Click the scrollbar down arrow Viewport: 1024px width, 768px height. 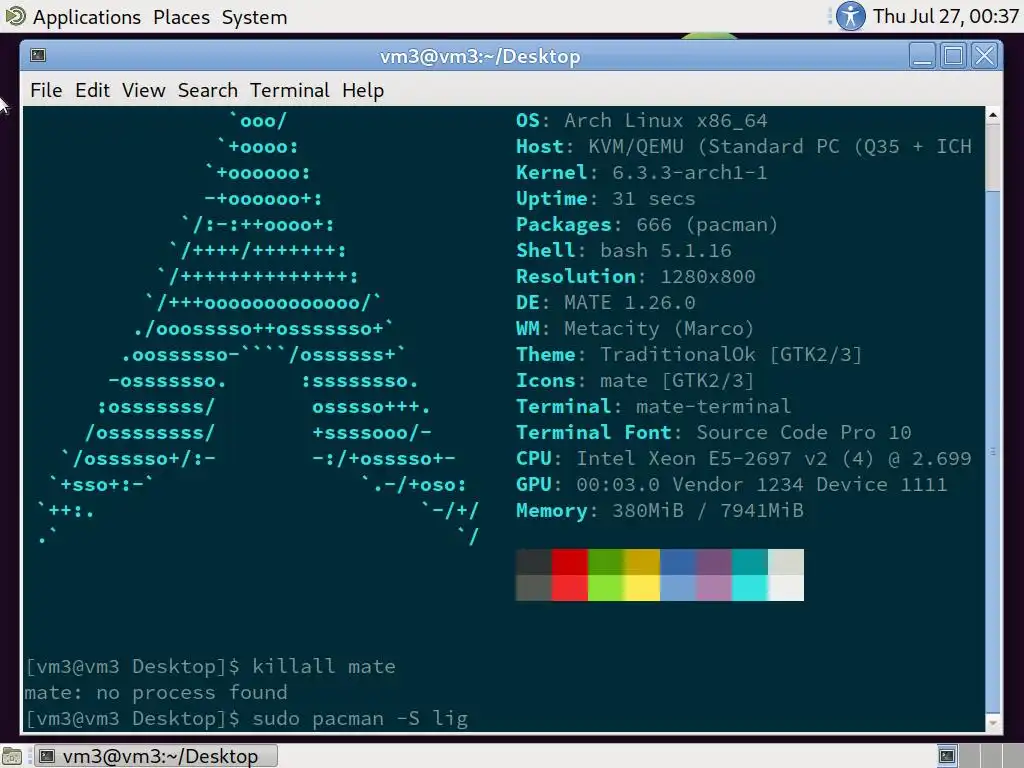[993, 722]
